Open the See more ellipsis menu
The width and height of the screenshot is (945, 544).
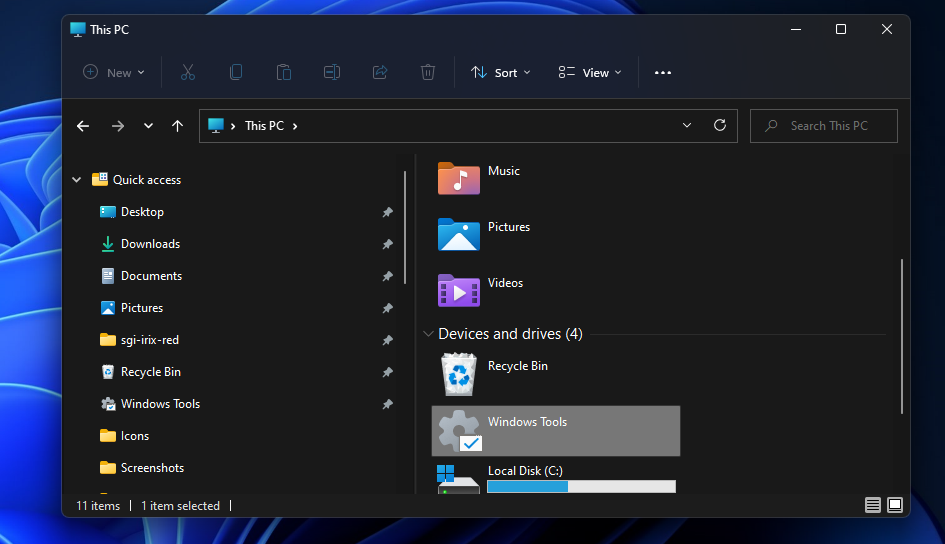(662, 72)
